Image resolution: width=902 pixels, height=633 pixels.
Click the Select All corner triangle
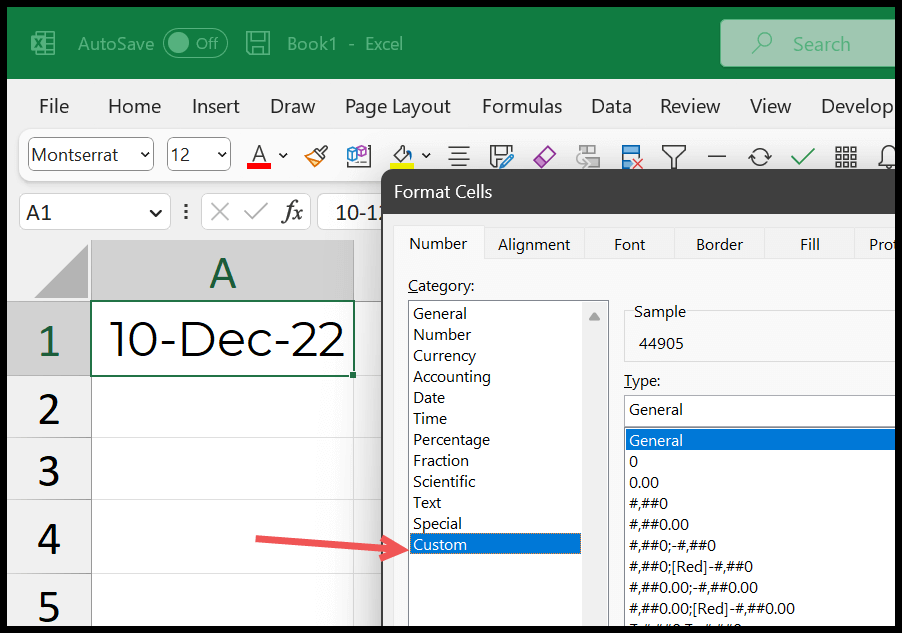pyautogui.click(x=62, y=272)
